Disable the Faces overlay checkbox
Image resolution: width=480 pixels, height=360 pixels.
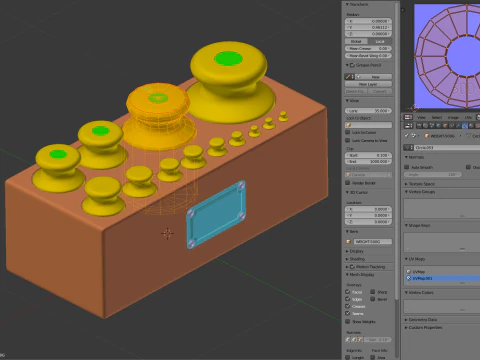pos(348,292)
